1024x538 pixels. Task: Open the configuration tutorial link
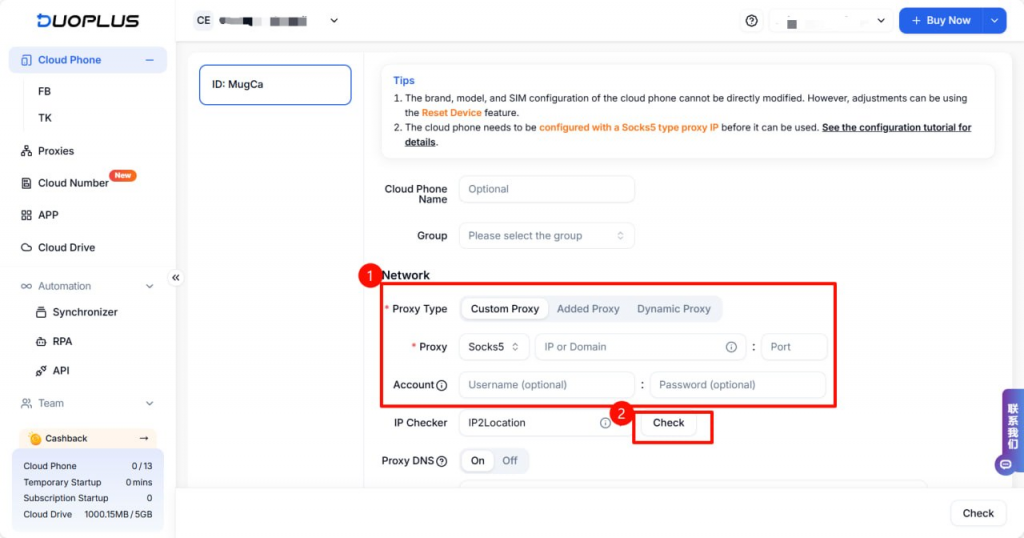(x=895, y=128)
